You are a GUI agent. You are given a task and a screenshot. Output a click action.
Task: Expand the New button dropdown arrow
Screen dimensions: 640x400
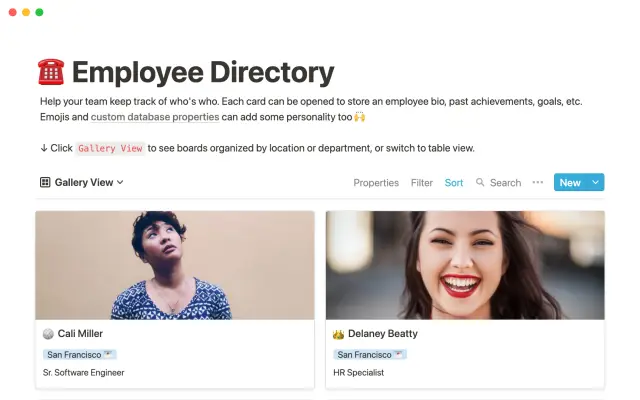(596, 182)
